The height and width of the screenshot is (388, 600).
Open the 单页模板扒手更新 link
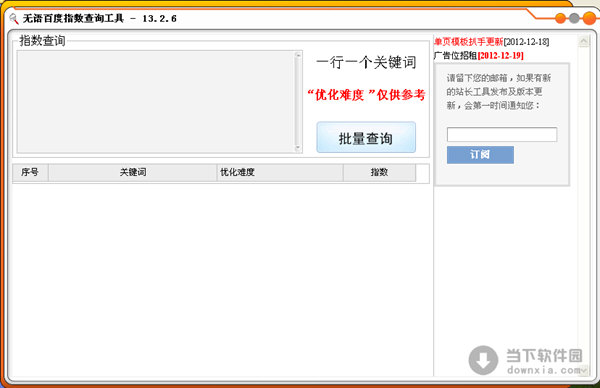point(468,41)
